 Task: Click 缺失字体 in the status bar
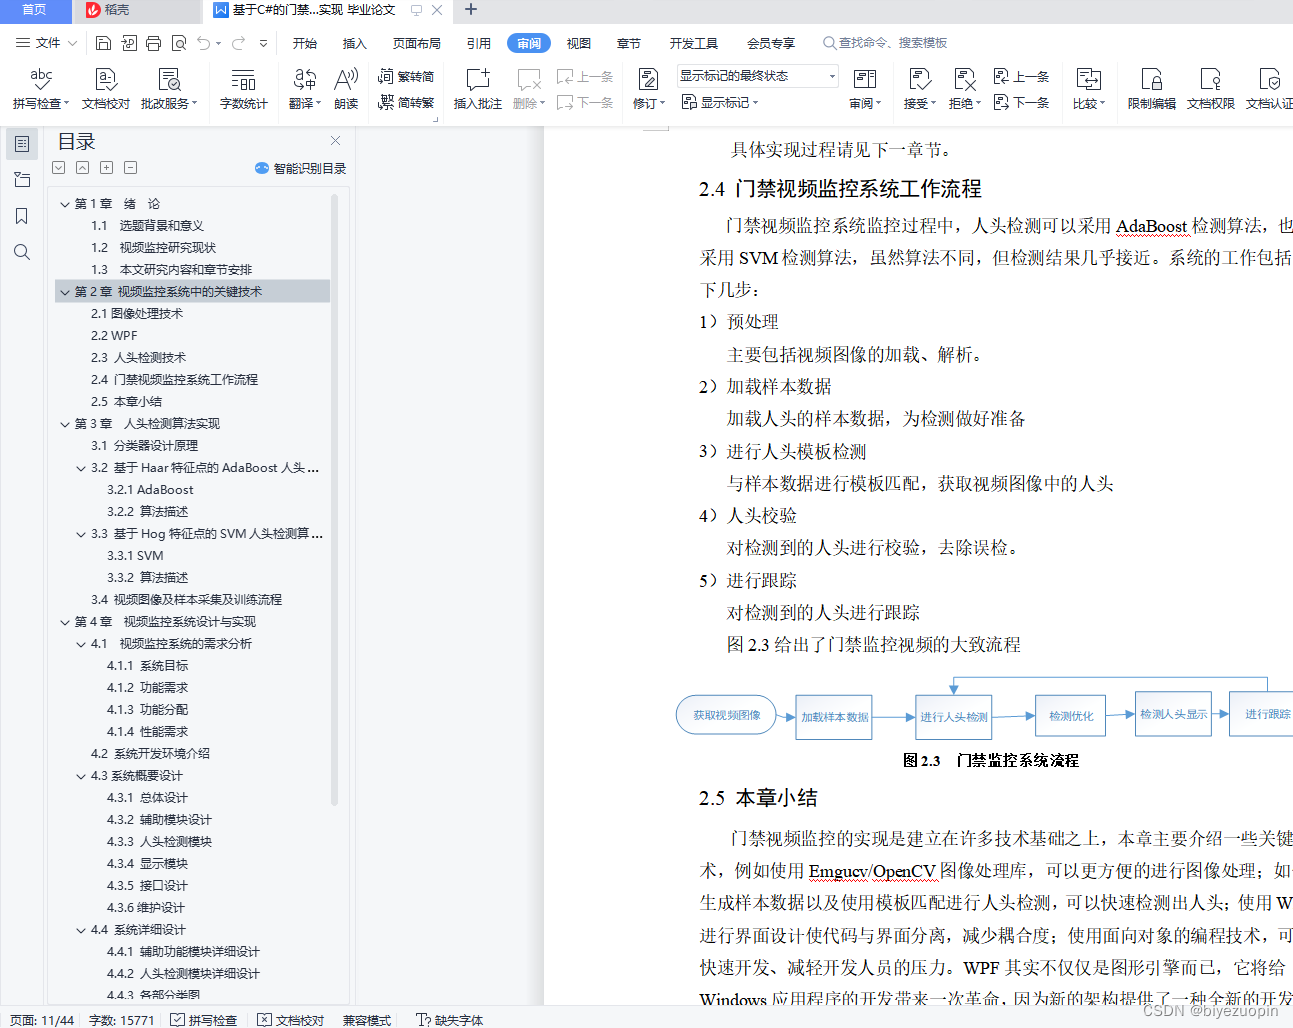[450, 1020]
